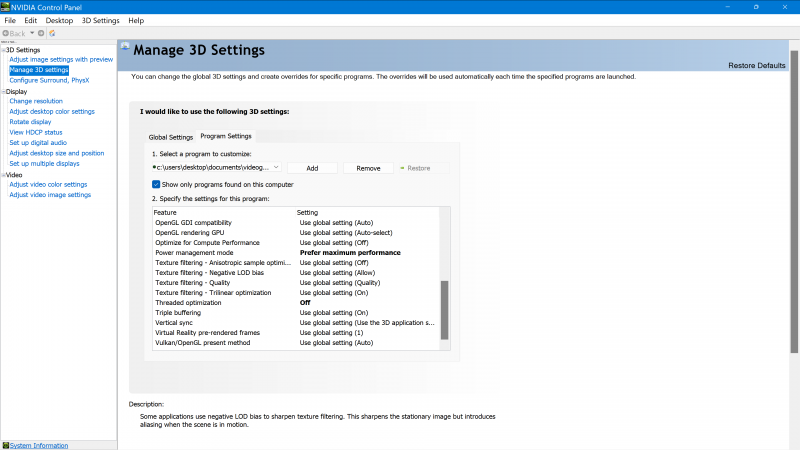This screenshot has width=800, height=450.
Task: Toggle Show only programs found on this computer
Action: [156, 184]
